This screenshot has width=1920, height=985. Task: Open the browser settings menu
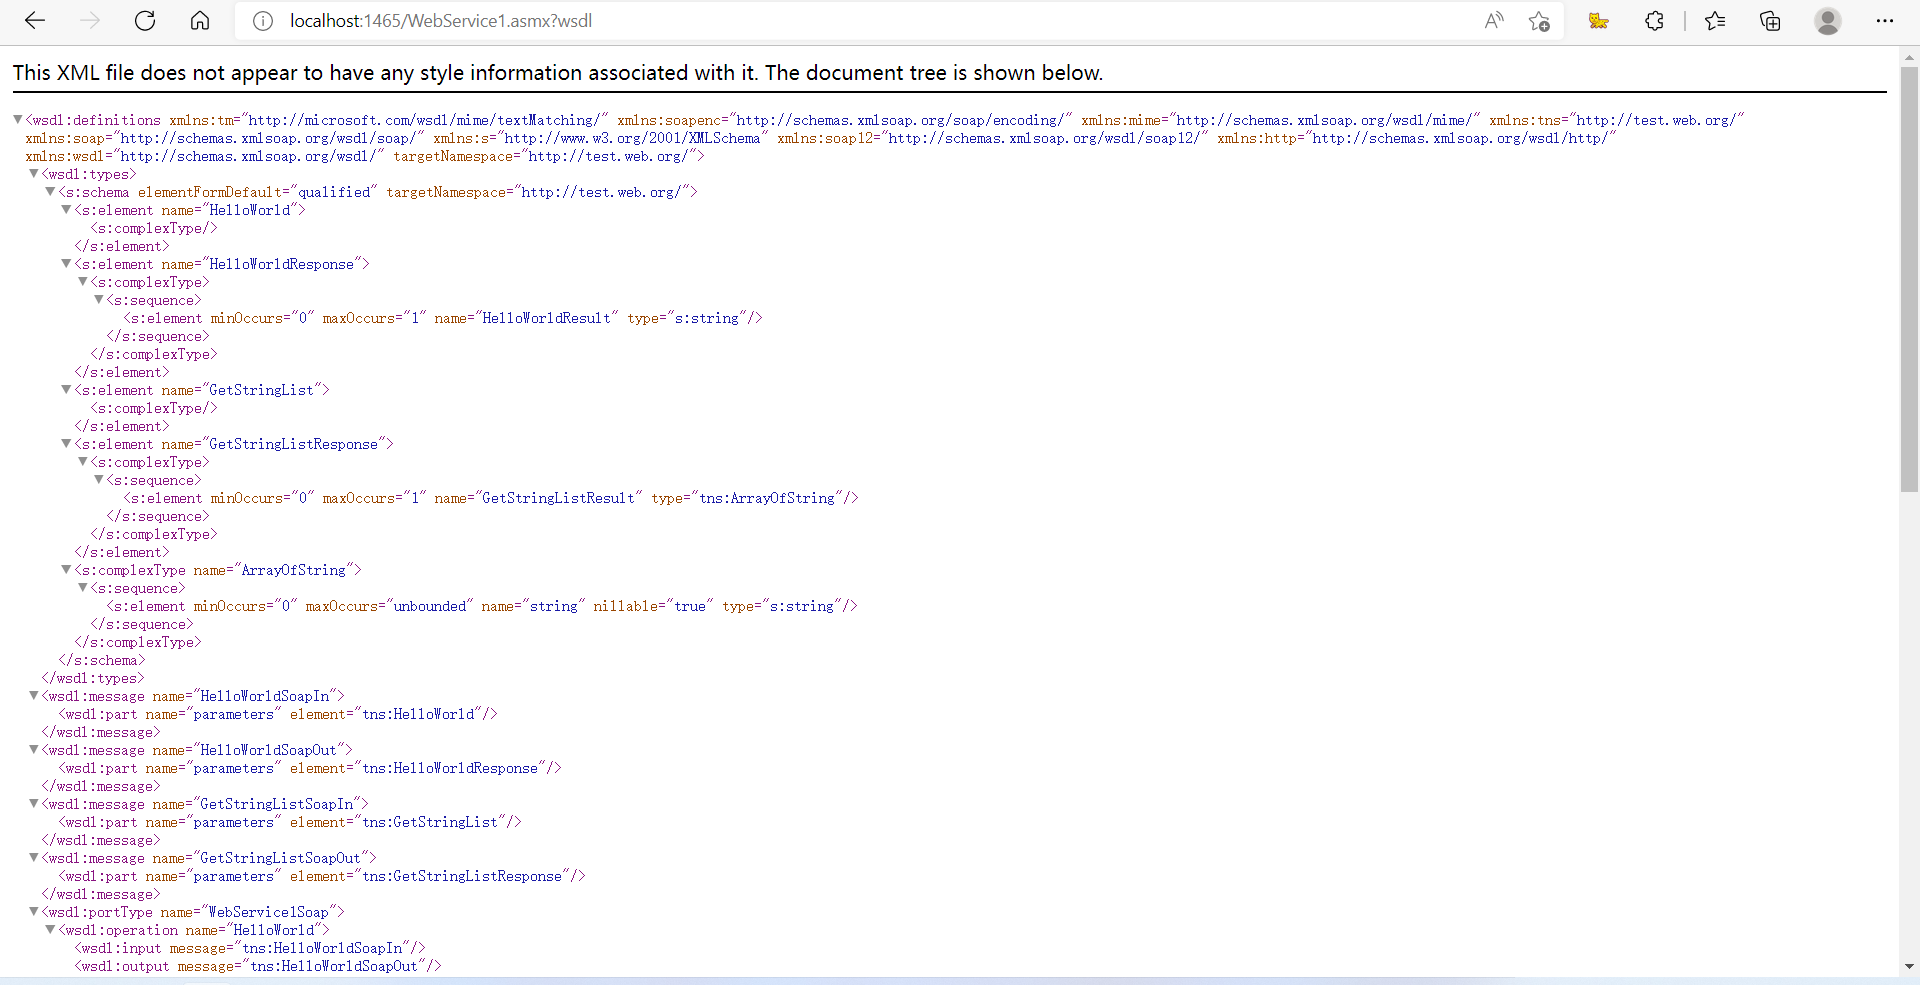(1886, 20)
